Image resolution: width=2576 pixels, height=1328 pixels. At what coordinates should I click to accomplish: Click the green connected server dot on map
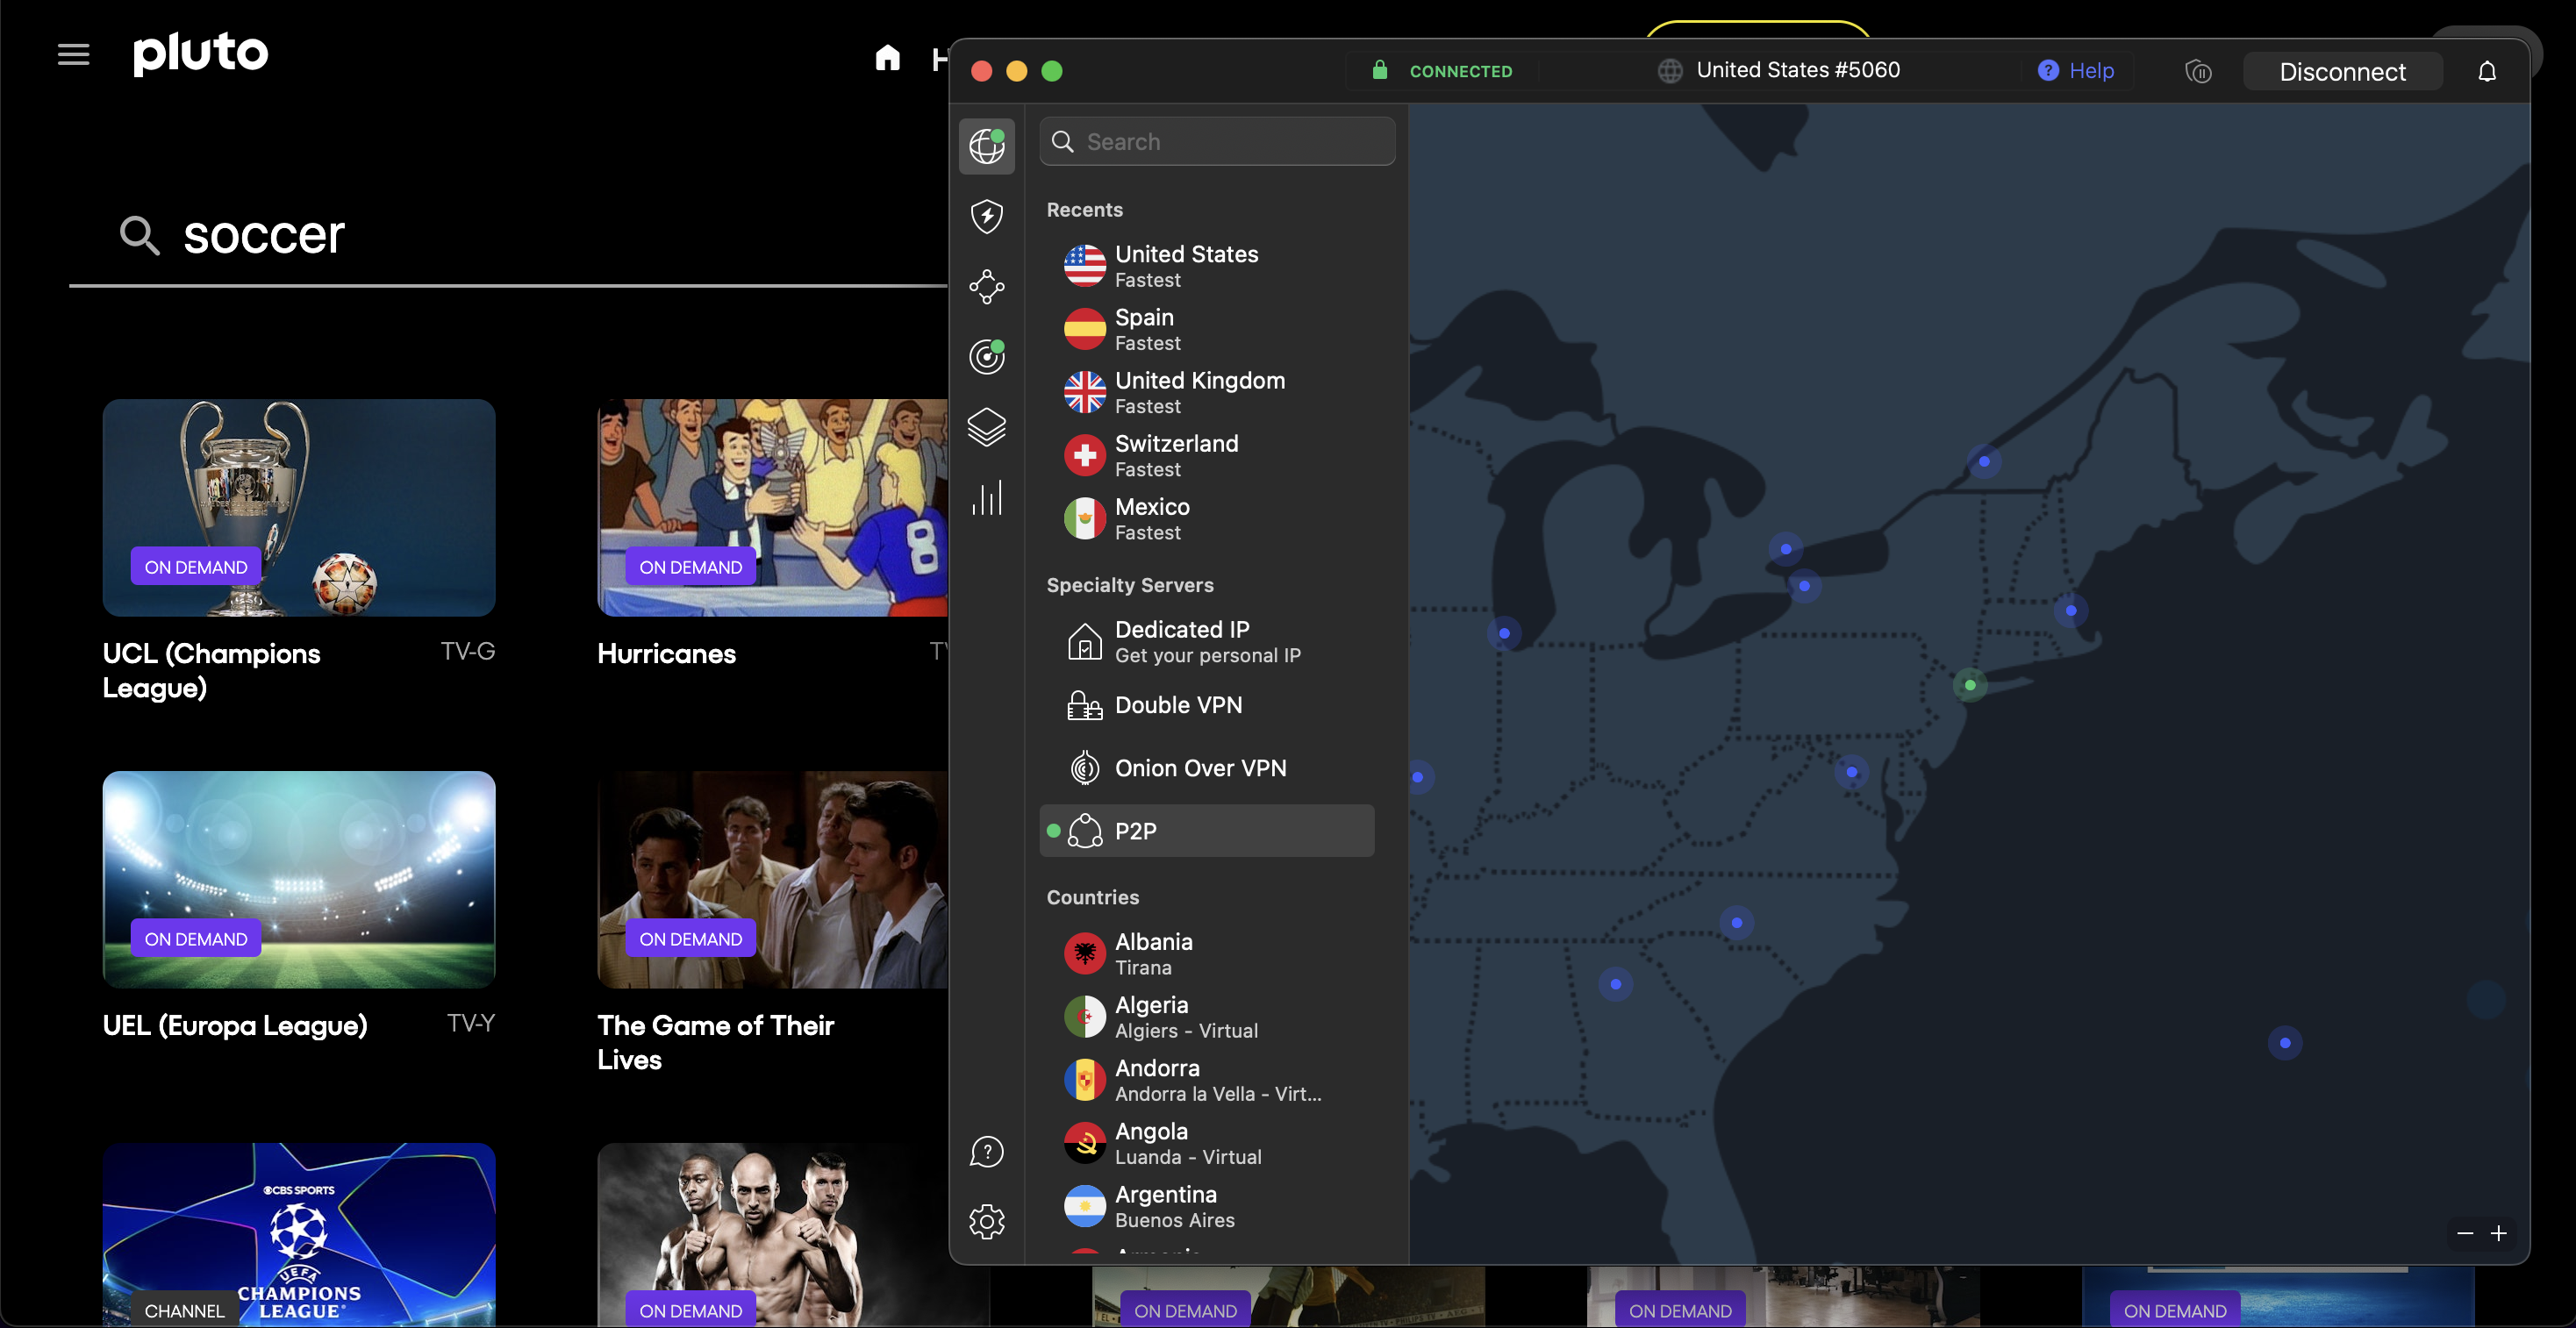coord(1969,685)
